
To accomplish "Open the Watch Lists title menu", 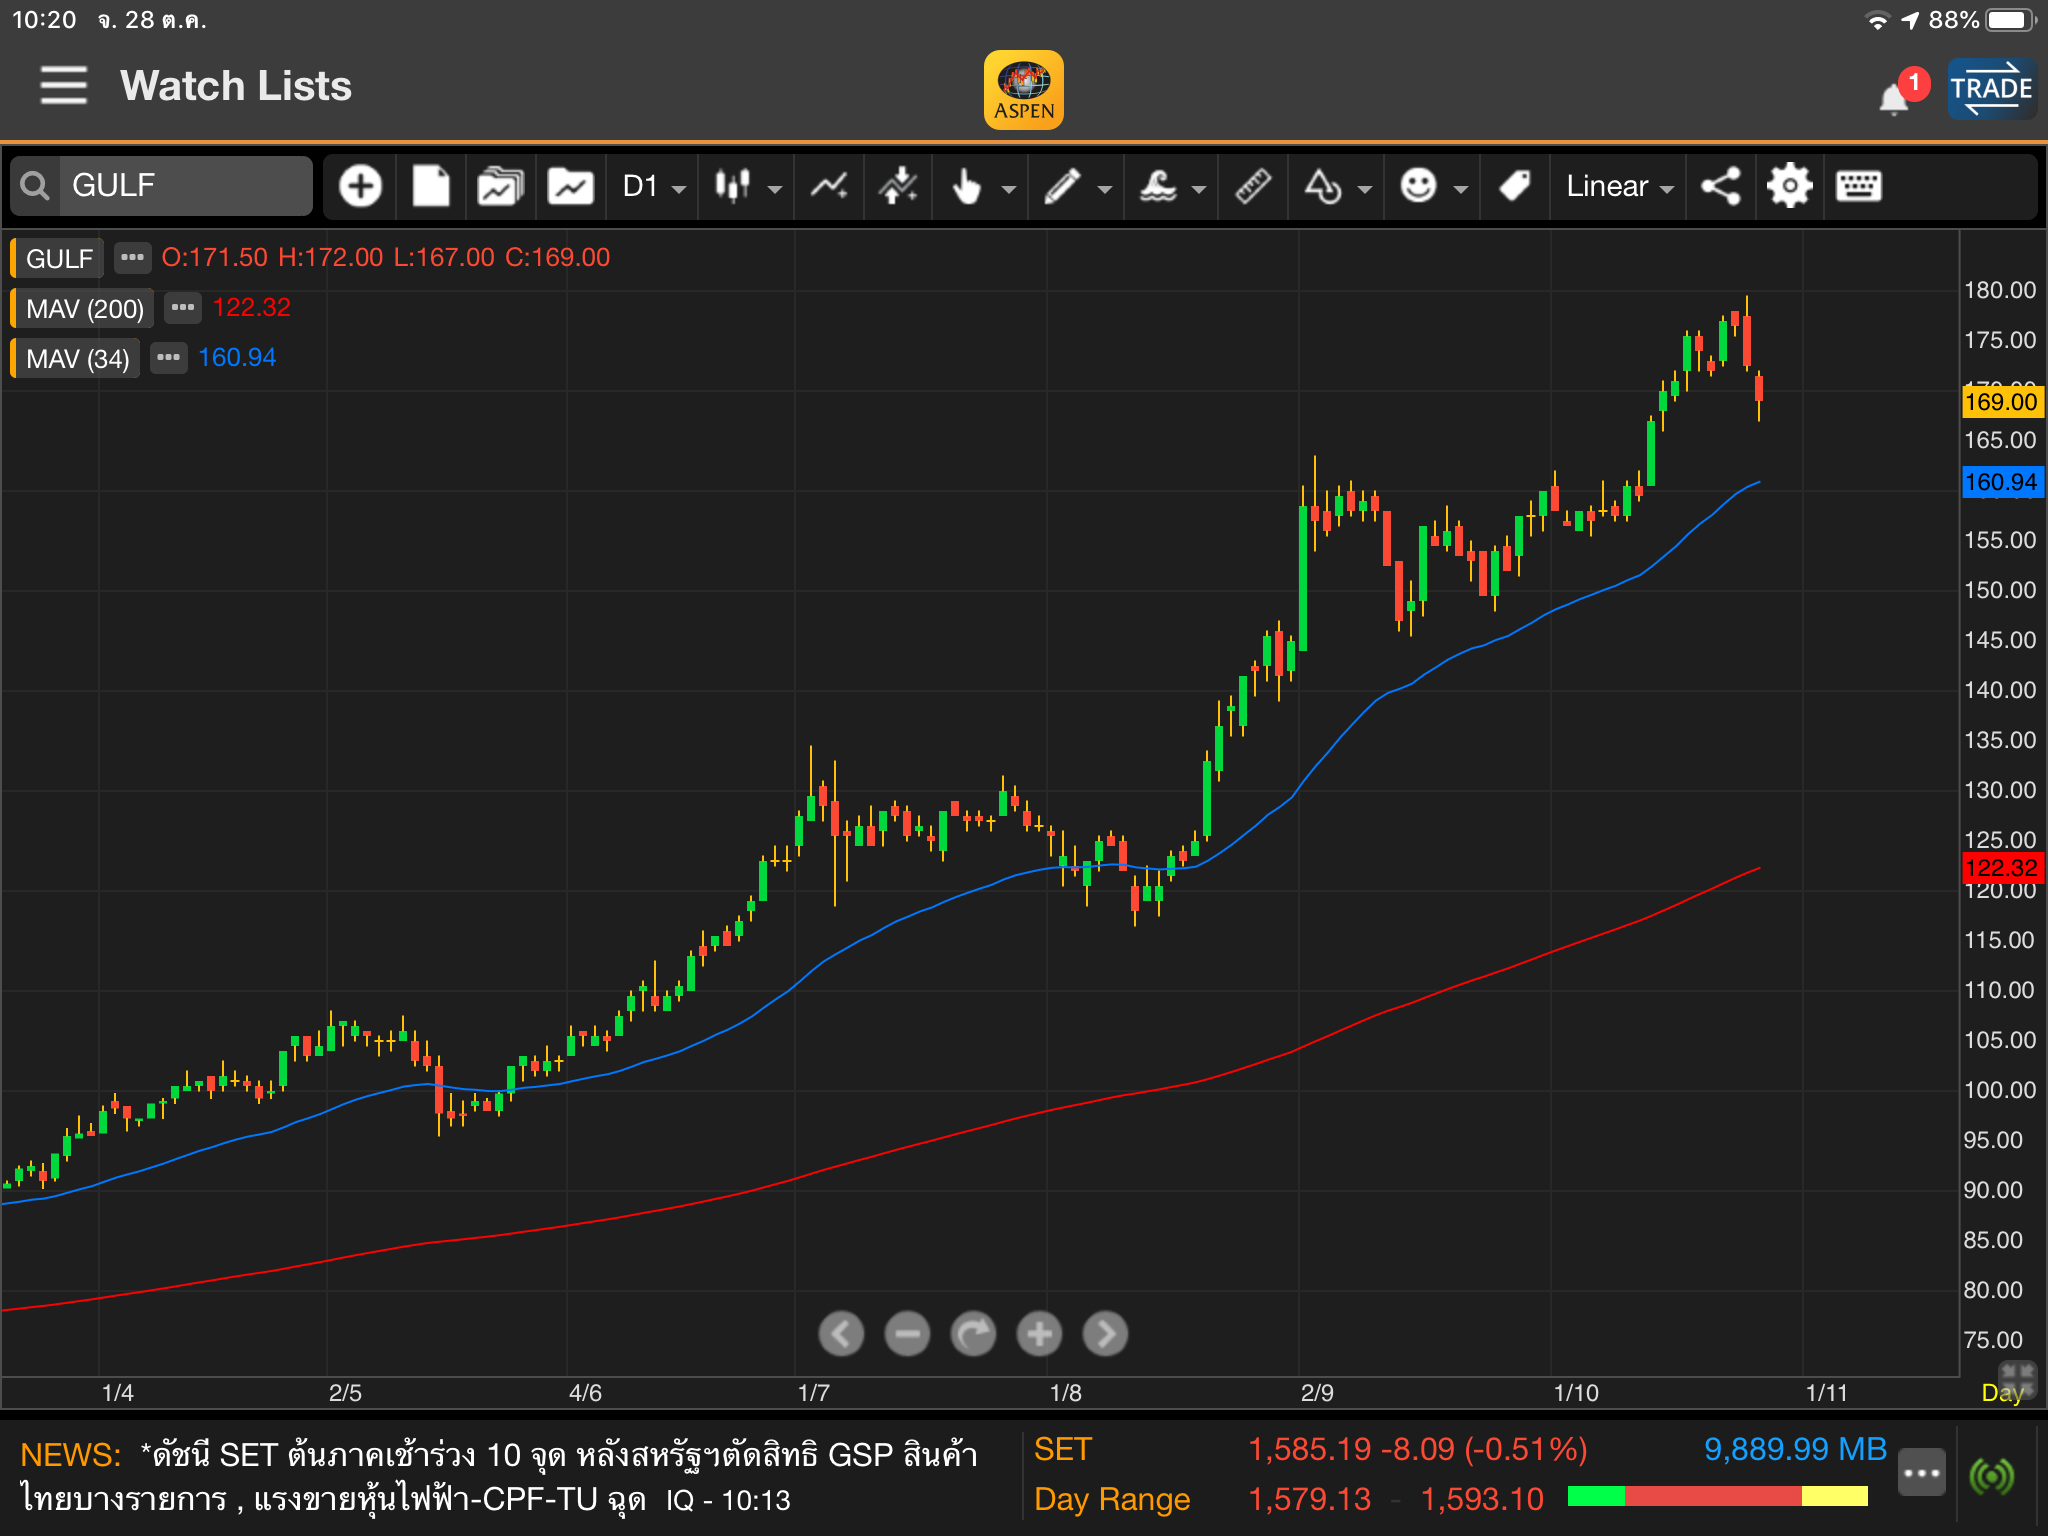I will tap(236, 86).
